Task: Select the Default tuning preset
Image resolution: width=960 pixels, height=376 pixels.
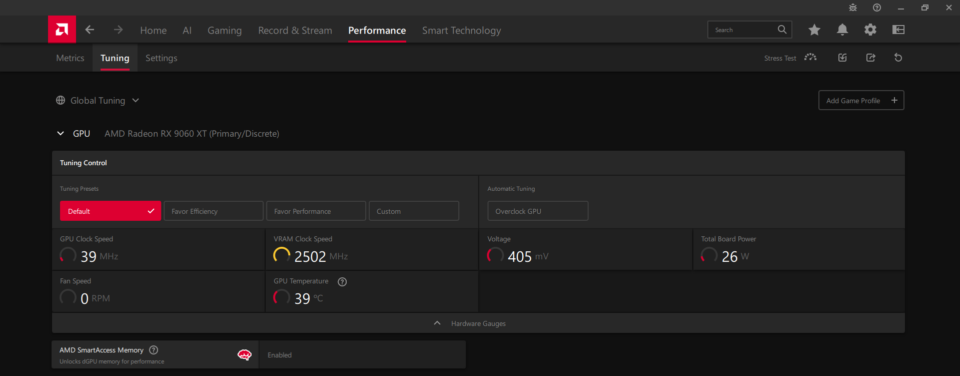Action: click(x=110, y=211)
